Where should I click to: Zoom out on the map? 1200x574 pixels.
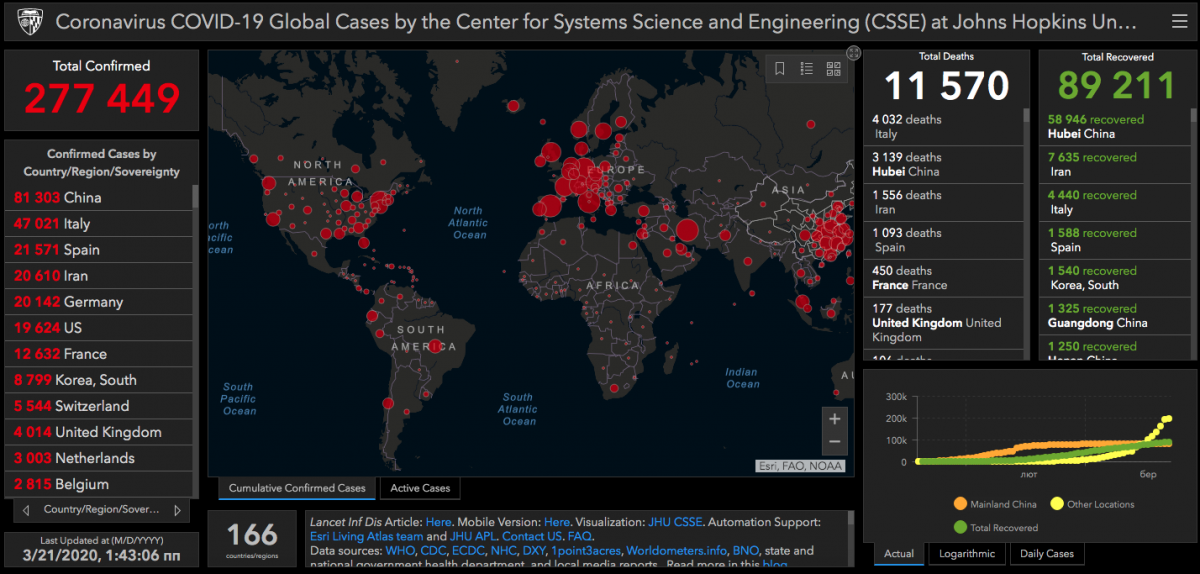[x=834, y=442]
